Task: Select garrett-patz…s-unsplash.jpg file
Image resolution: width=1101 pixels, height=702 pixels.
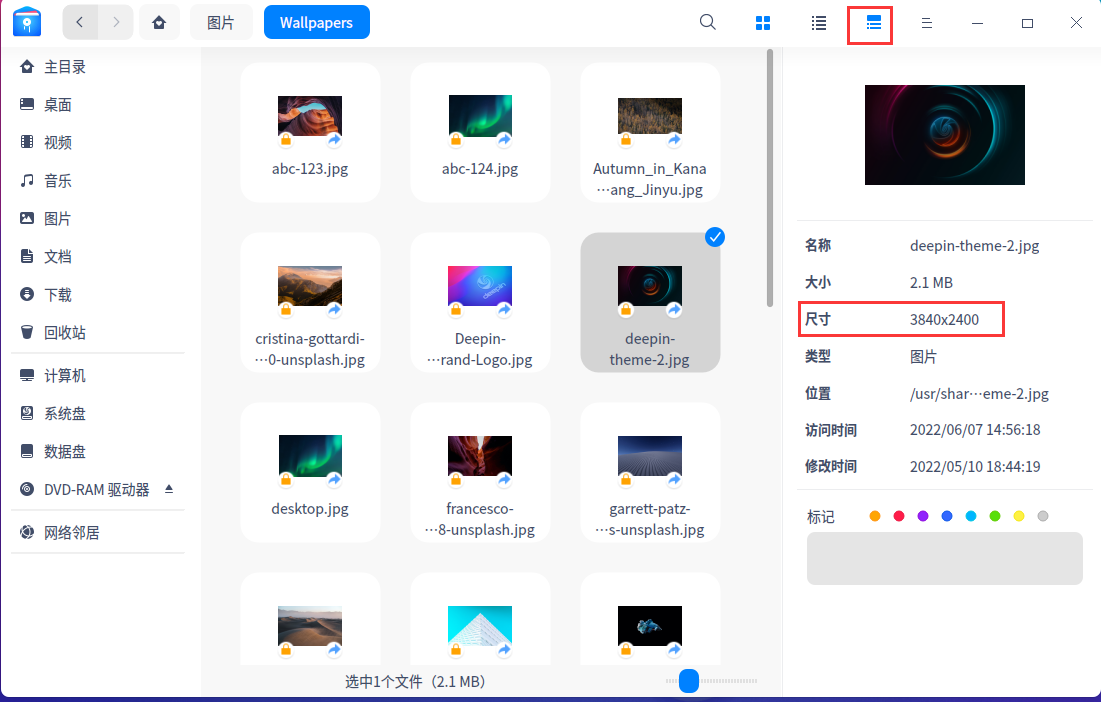Action: 650,472
